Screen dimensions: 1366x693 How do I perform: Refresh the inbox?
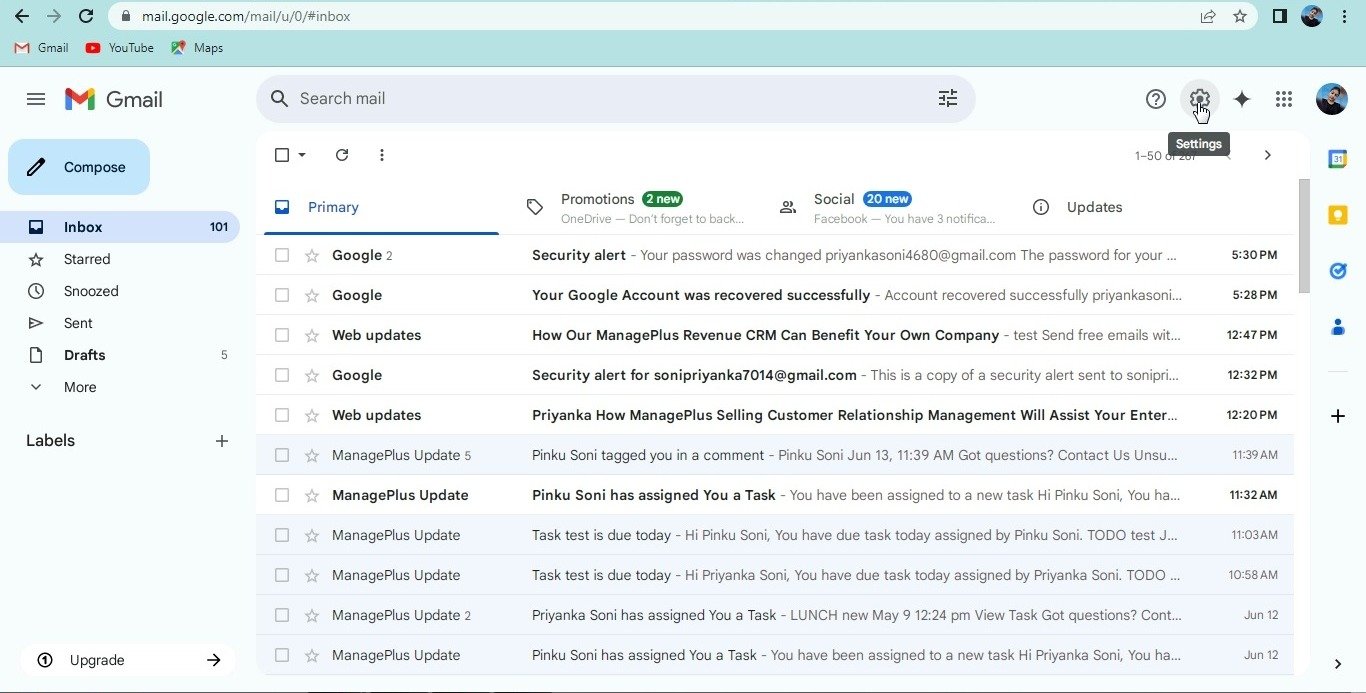pyautogui.click(x=342, y=155)
